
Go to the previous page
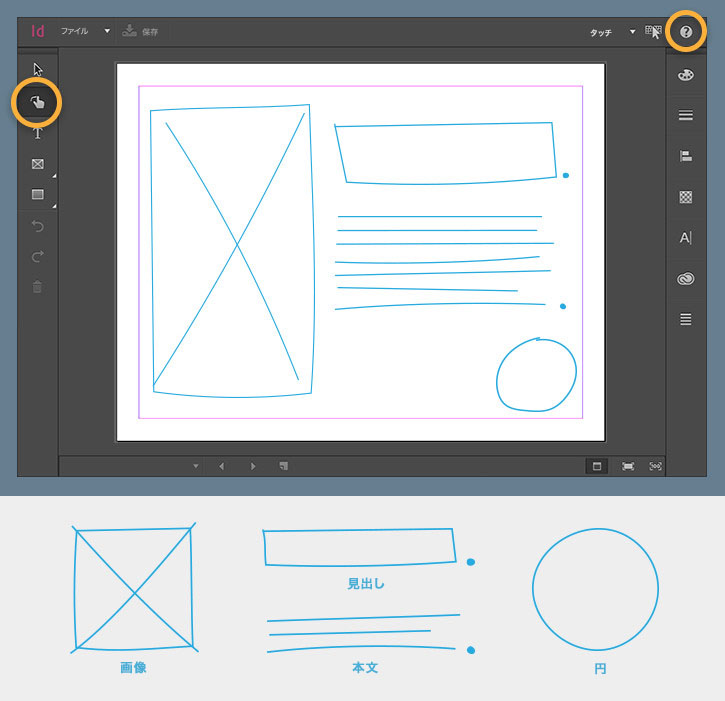point(222,466)
